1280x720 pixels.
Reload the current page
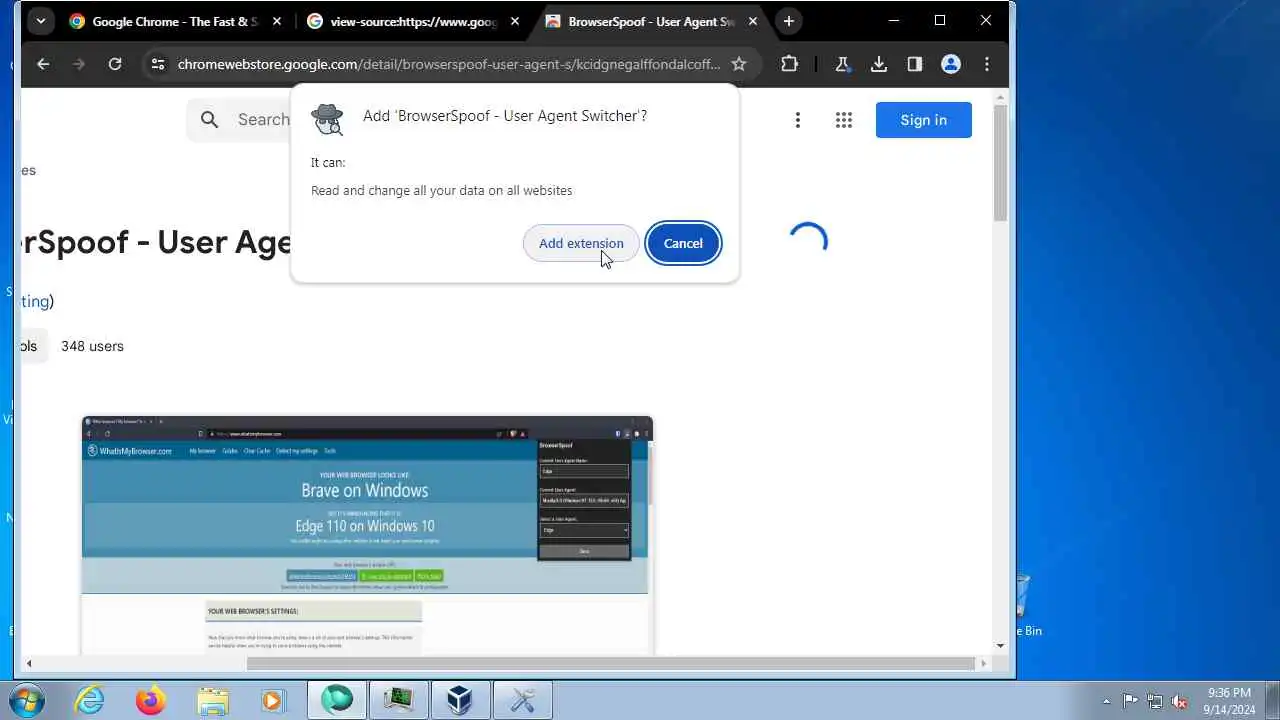click(x=115, y=64)
